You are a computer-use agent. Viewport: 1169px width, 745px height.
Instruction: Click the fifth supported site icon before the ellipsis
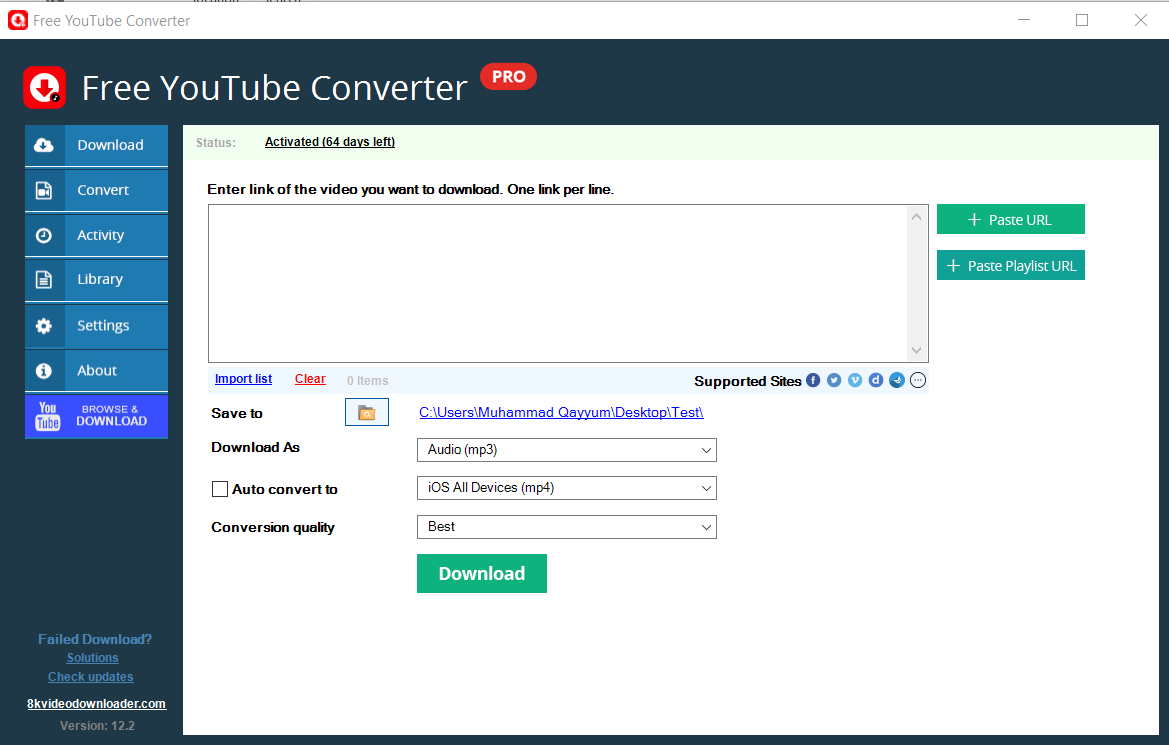[x=896, y=380]
